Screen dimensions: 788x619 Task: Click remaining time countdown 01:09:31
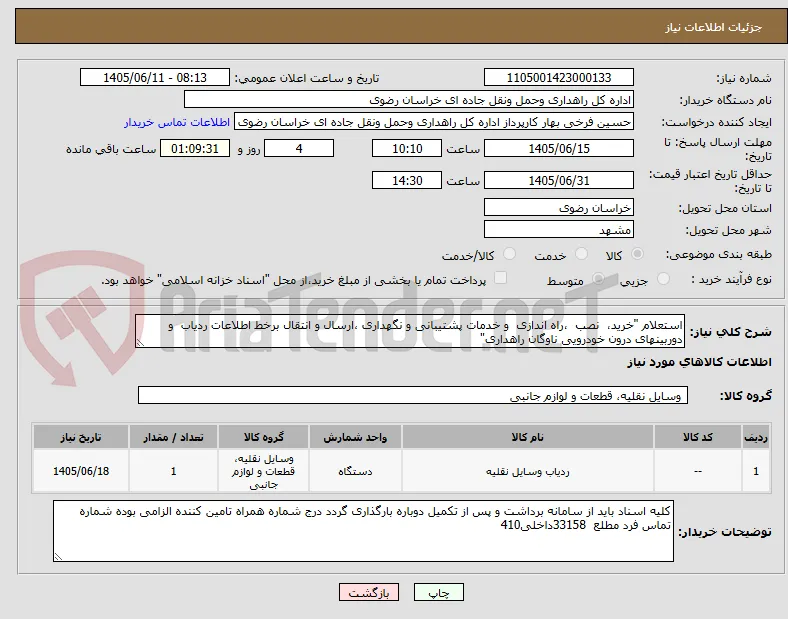point(195,148)
